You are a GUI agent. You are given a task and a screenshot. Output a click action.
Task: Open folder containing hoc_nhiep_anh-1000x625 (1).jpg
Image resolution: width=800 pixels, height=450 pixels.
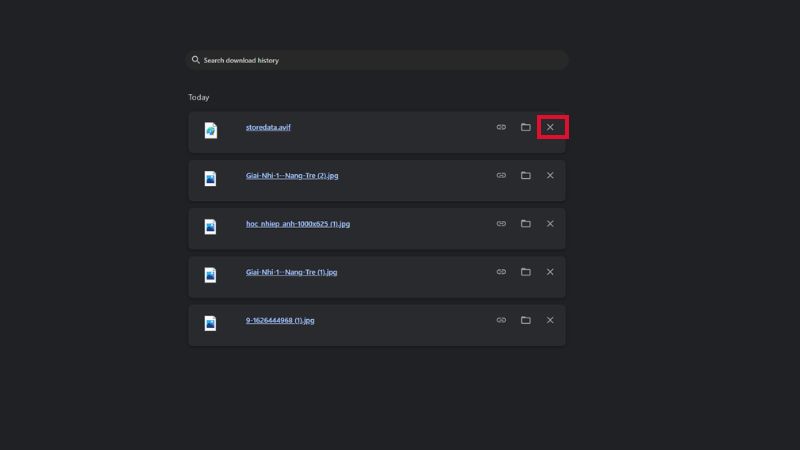525,224
